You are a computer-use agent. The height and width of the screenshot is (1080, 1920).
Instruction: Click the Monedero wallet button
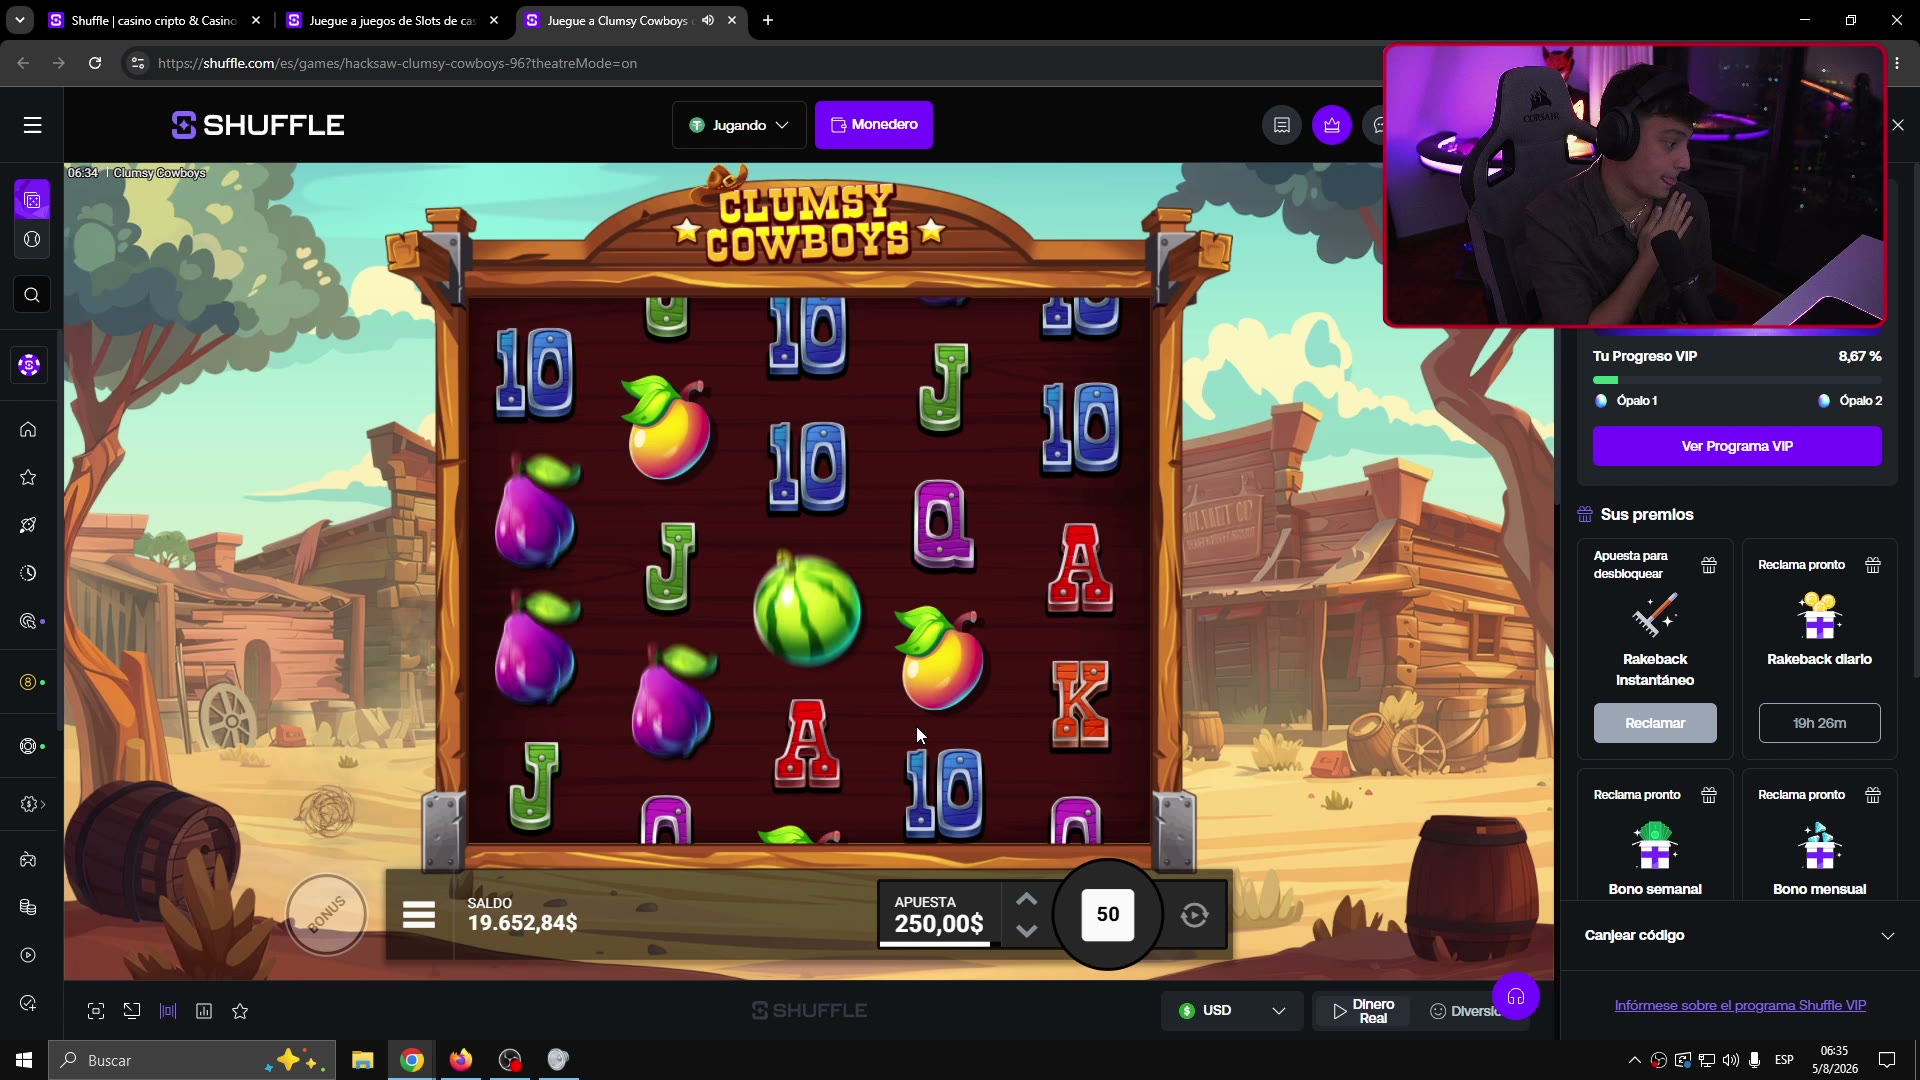874,125
